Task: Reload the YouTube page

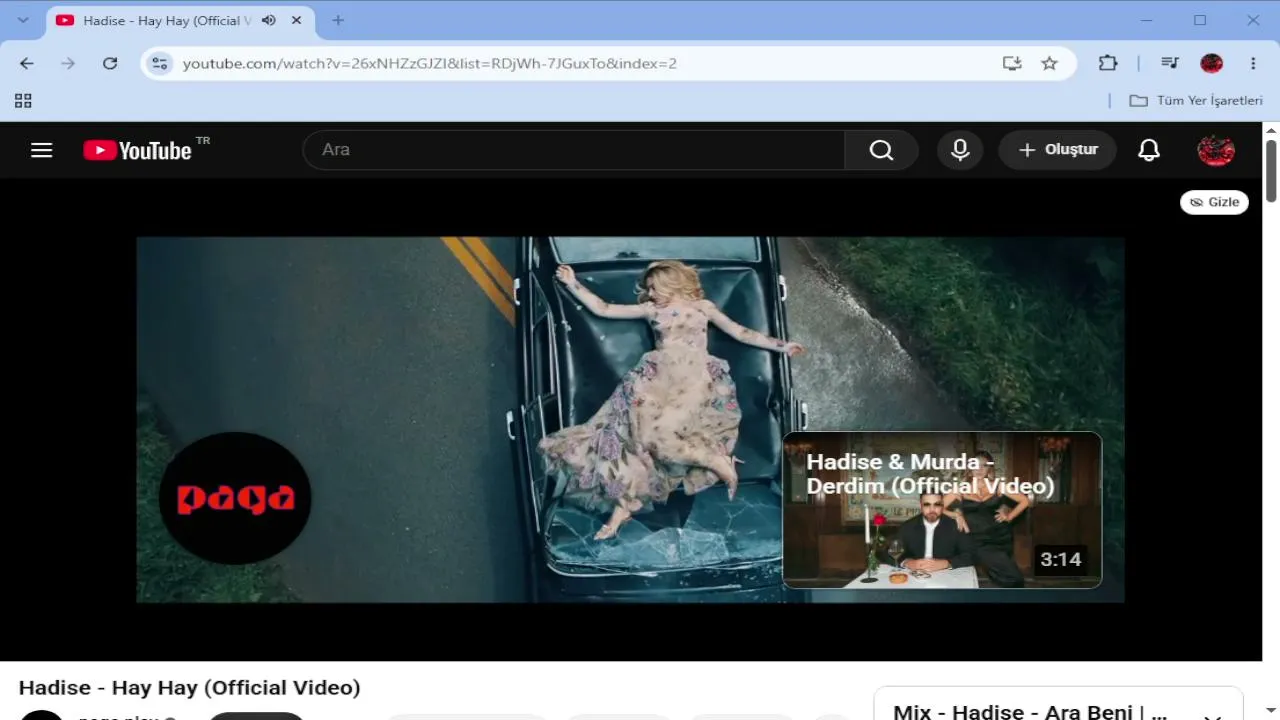Action: pos(110,63)
